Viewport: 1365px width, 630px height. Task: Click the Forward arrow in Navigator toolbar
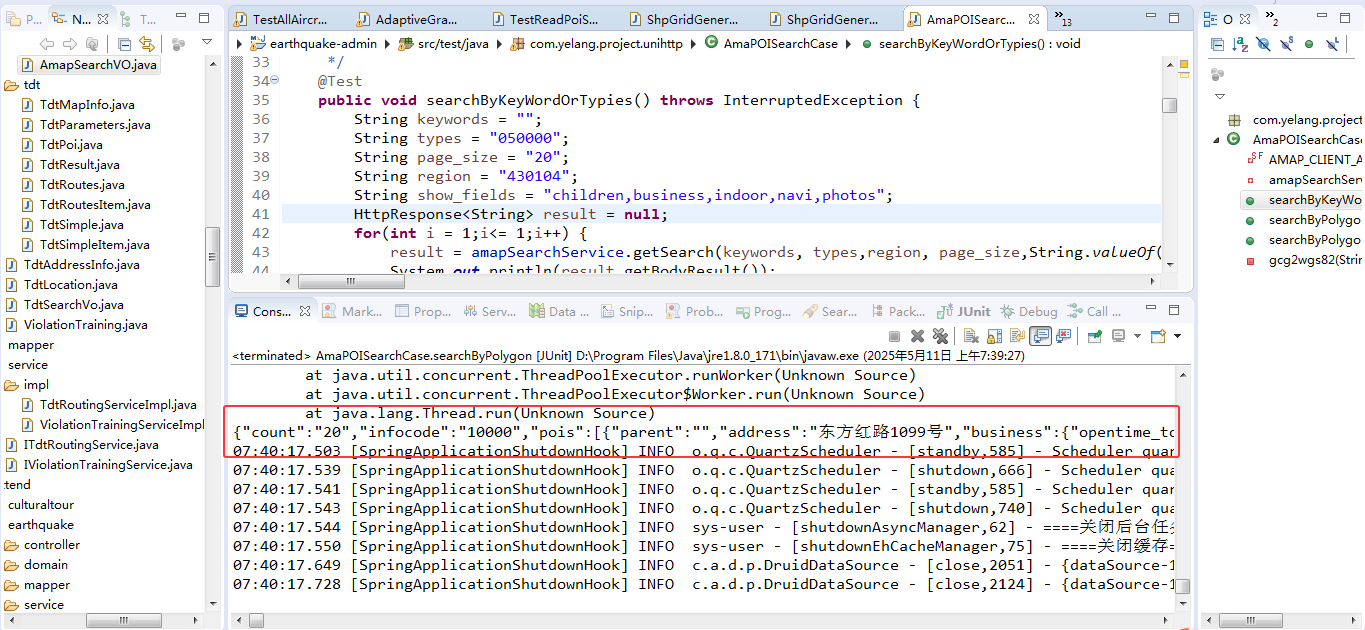point(70,44)
